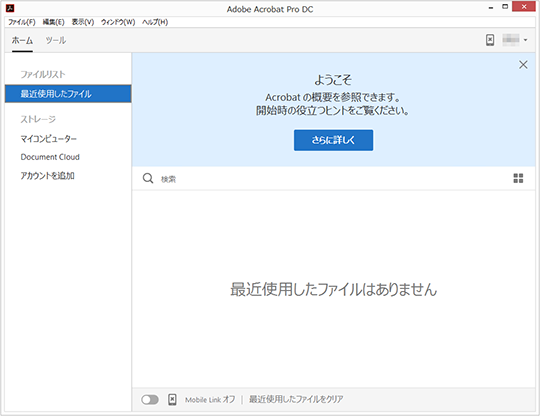Toggle the Mobile Link switch
The width and height of the screenshot is (540, 416).
(150, 399)
